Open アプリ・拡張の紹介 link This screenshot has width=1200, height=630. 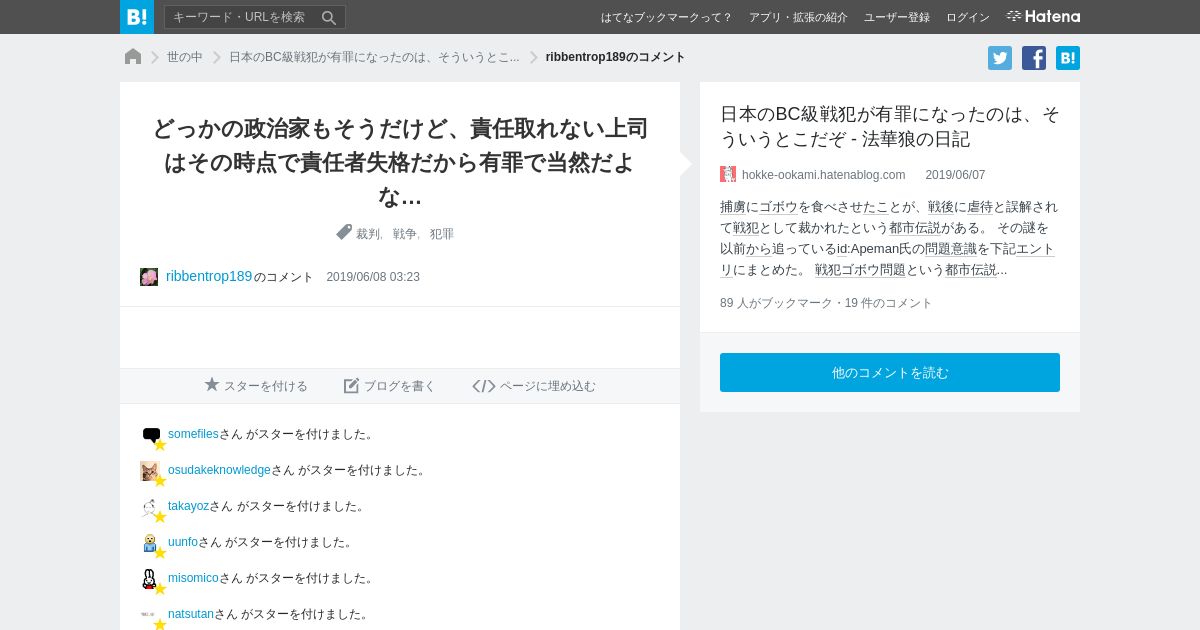point(798,17)
